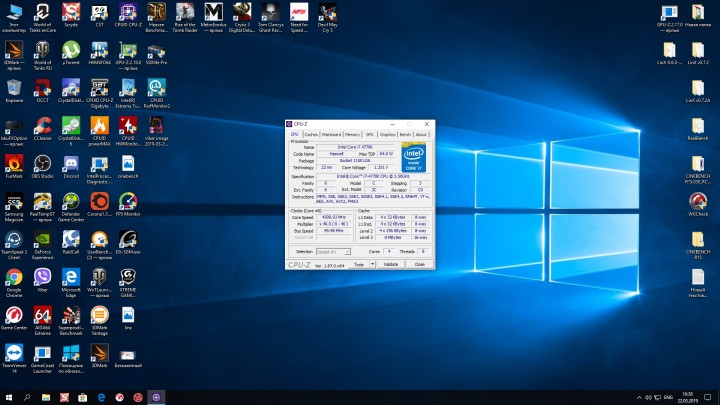Open the Viber desktop shortcut
This screenshot has height=405, width=720.
pyautogui.click(x=42, y=281)
